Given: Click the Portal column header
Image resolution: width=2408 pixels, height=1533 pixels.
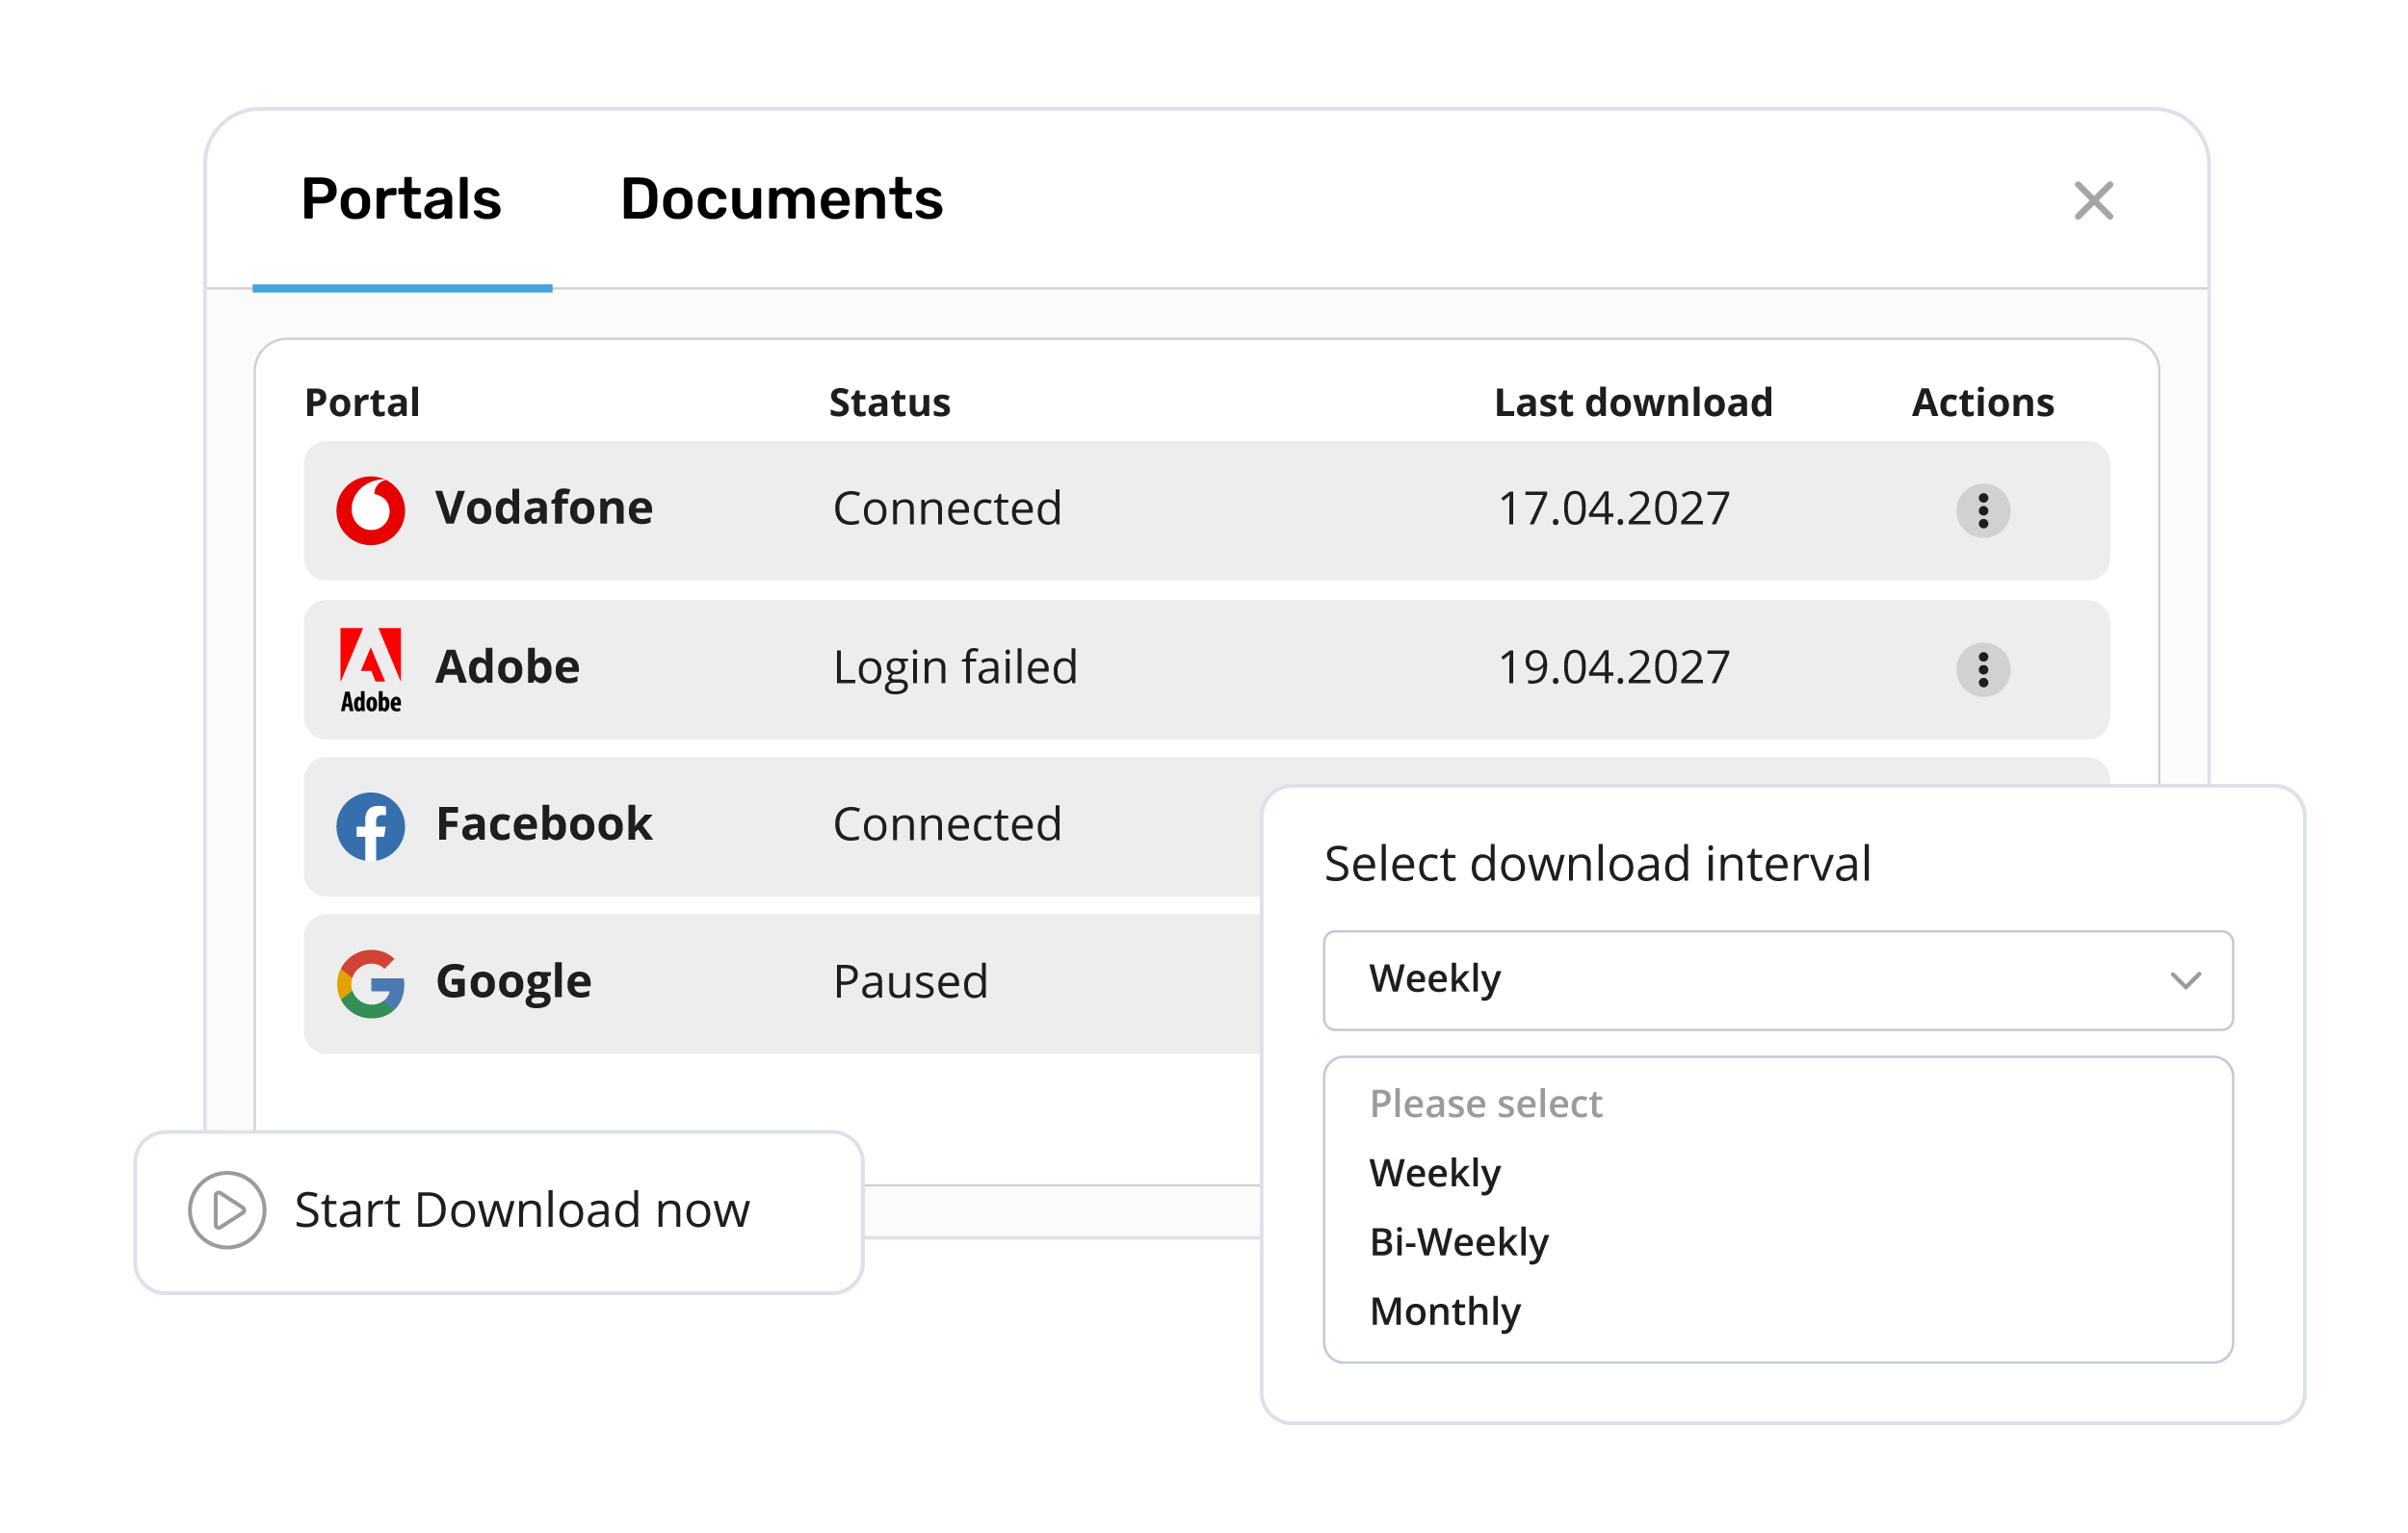Looking at the screenshot, I should (x=362, y=402).
